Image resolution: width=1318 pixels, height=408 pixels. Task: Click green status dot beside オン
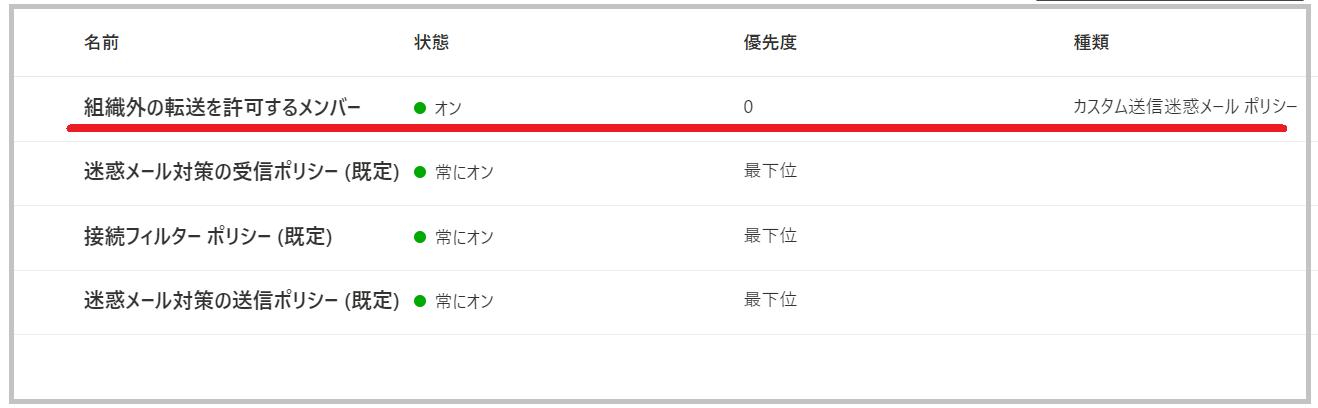(420, 107)
